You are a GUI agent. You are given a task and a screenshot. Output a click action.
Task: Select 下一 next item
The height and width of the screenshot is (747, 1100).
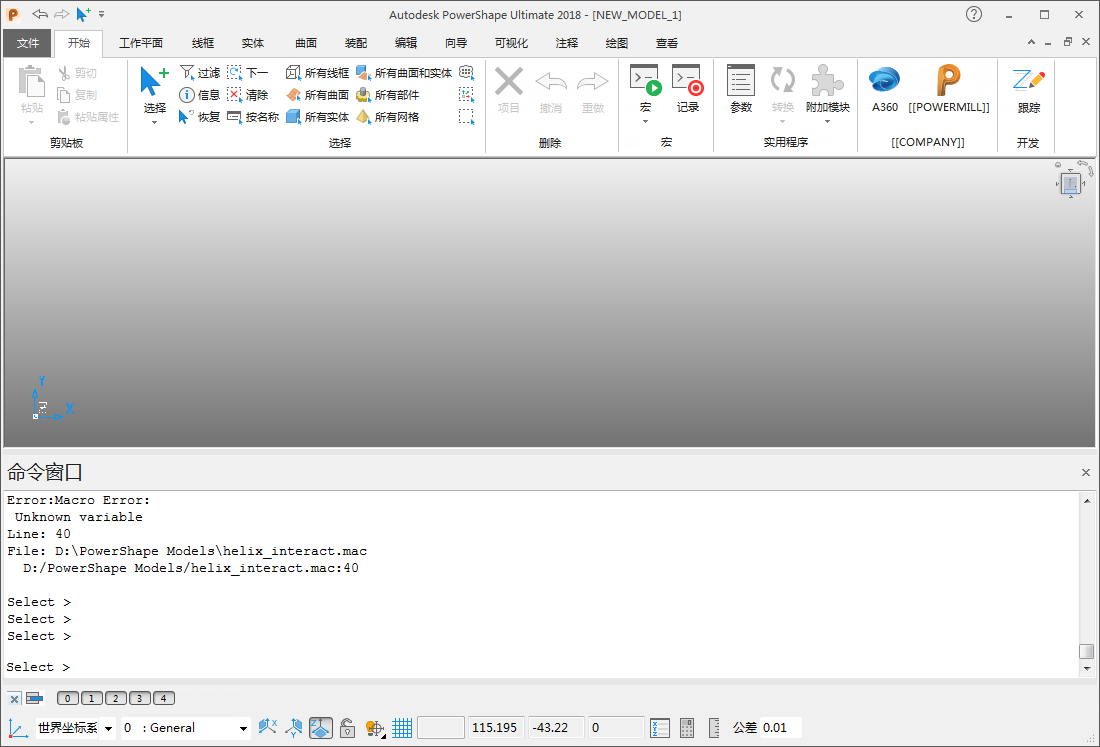(x=248, y=72)
